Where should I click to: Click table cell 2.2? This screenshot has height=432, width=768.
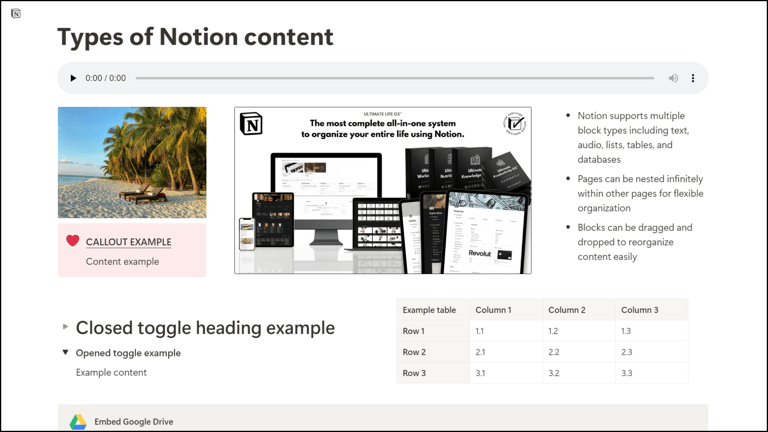579,352
